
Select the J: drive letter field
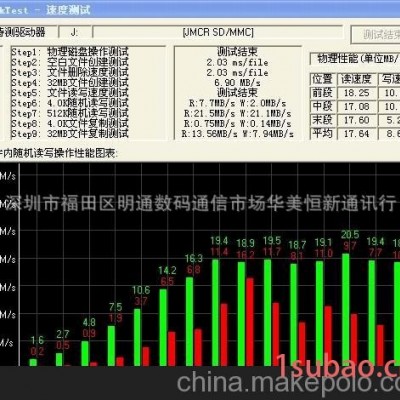point(75,32)
